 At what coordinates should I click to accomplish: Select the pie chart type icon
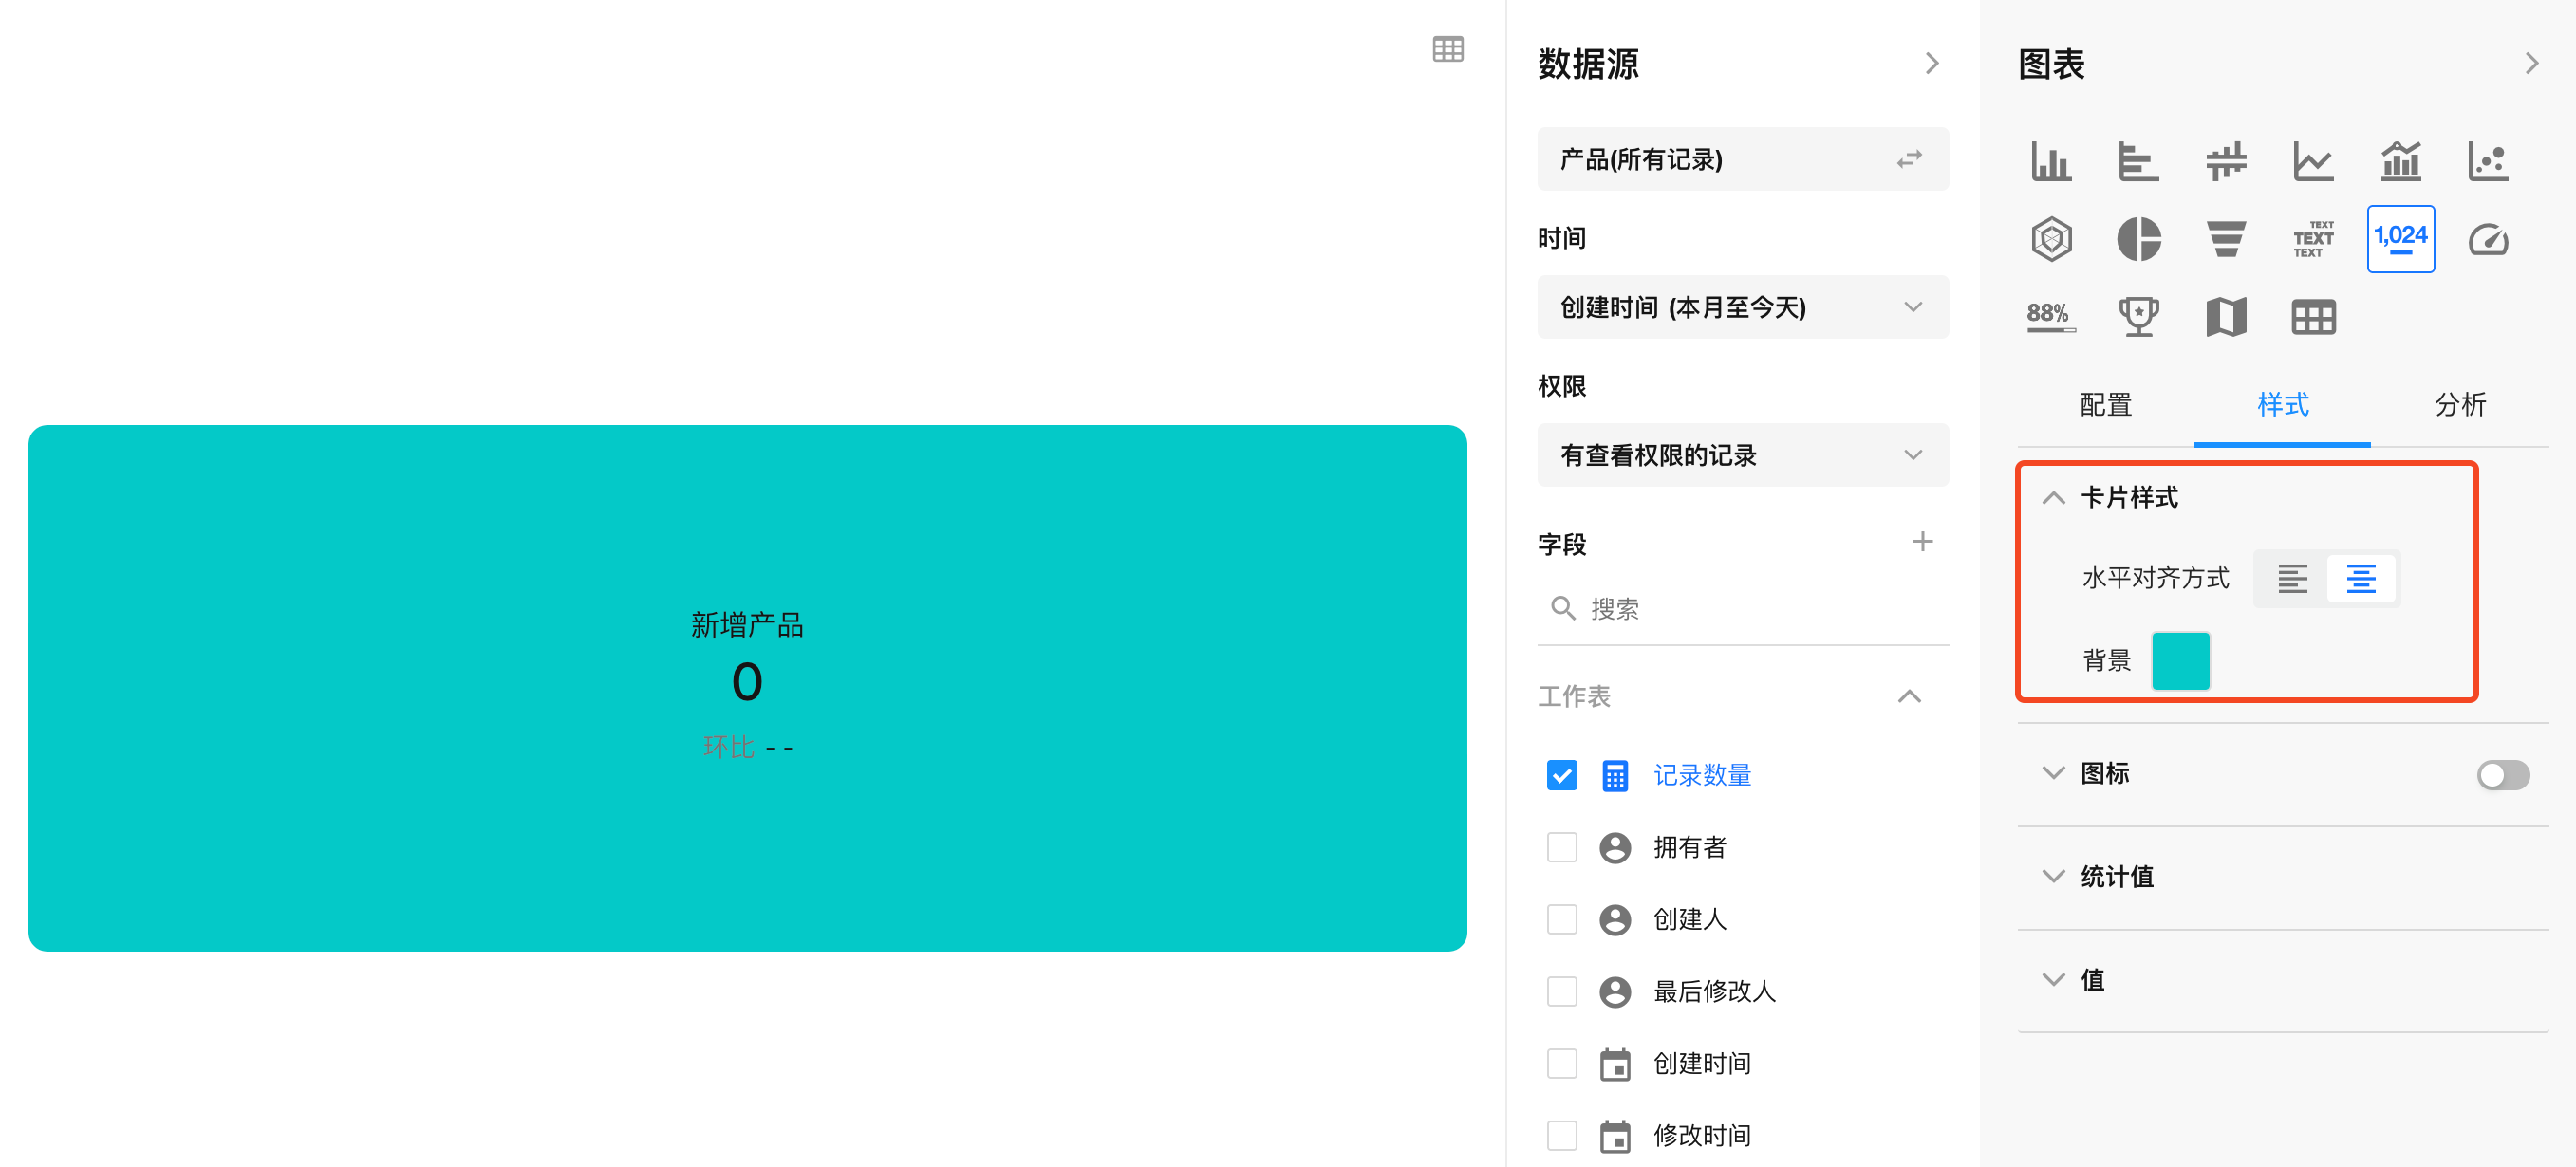coord(2138,239)
